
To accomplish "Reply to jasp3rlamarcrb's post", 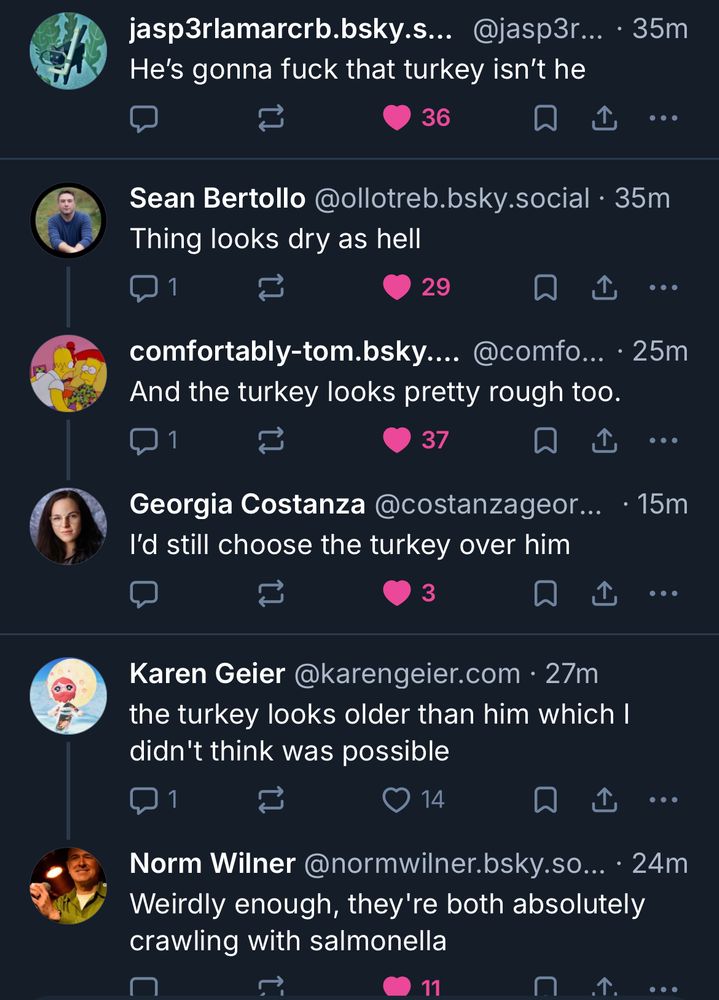I will (145, 119).
